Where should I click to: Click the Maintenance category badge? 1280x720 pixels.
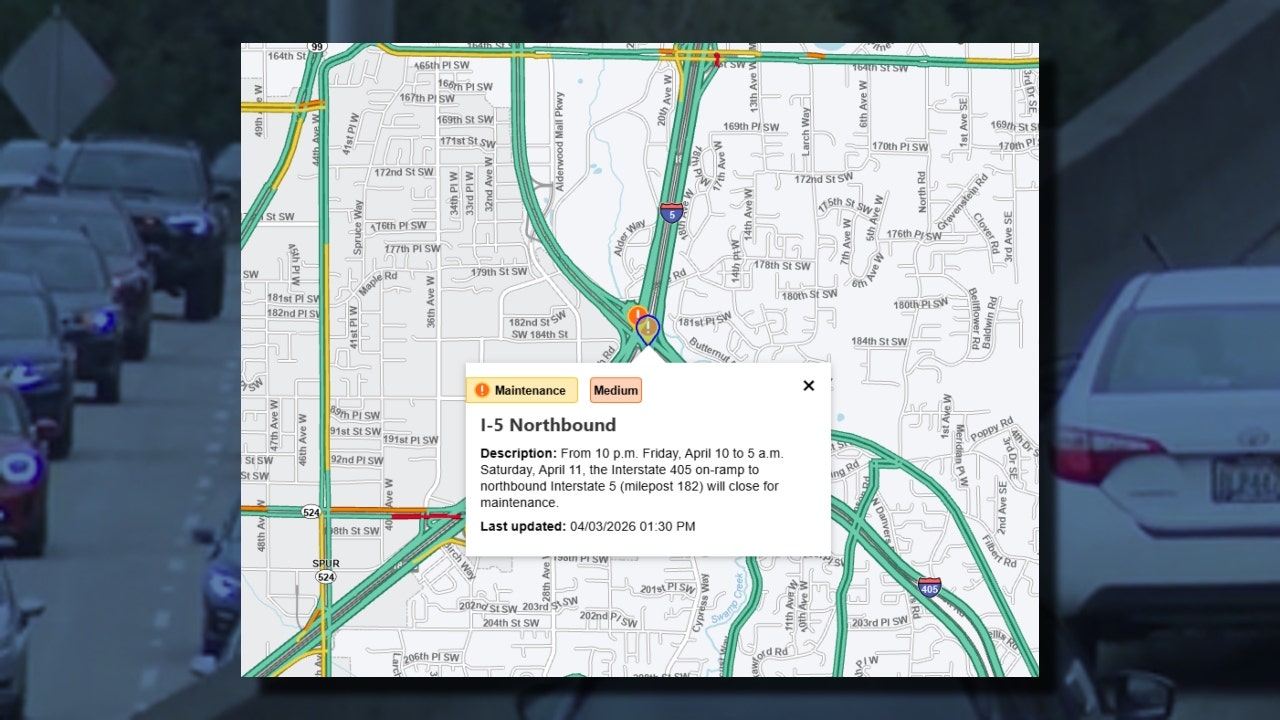pos(521,390)
